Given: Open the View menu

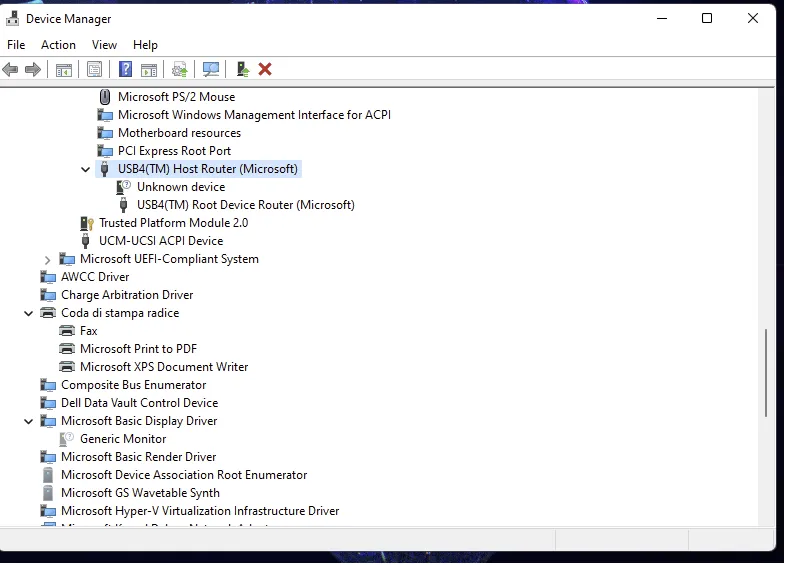Looking at the screenshot, I should [104, 45].
